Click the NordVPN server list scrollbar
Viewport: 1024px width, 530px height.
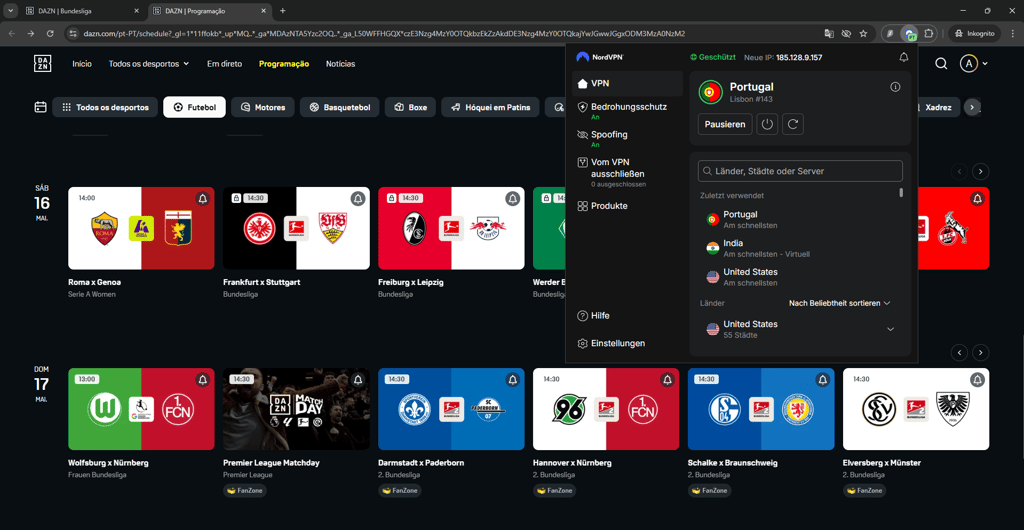902,193
